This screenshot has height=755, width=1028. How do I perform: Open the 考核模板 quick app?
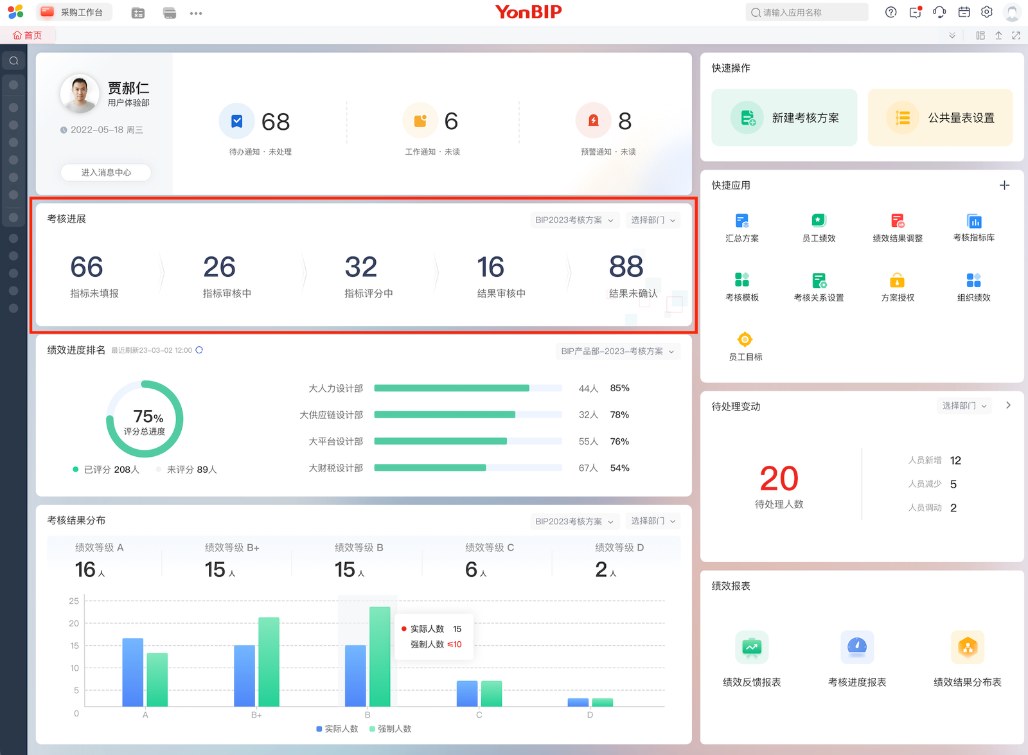tap(741, 287)
